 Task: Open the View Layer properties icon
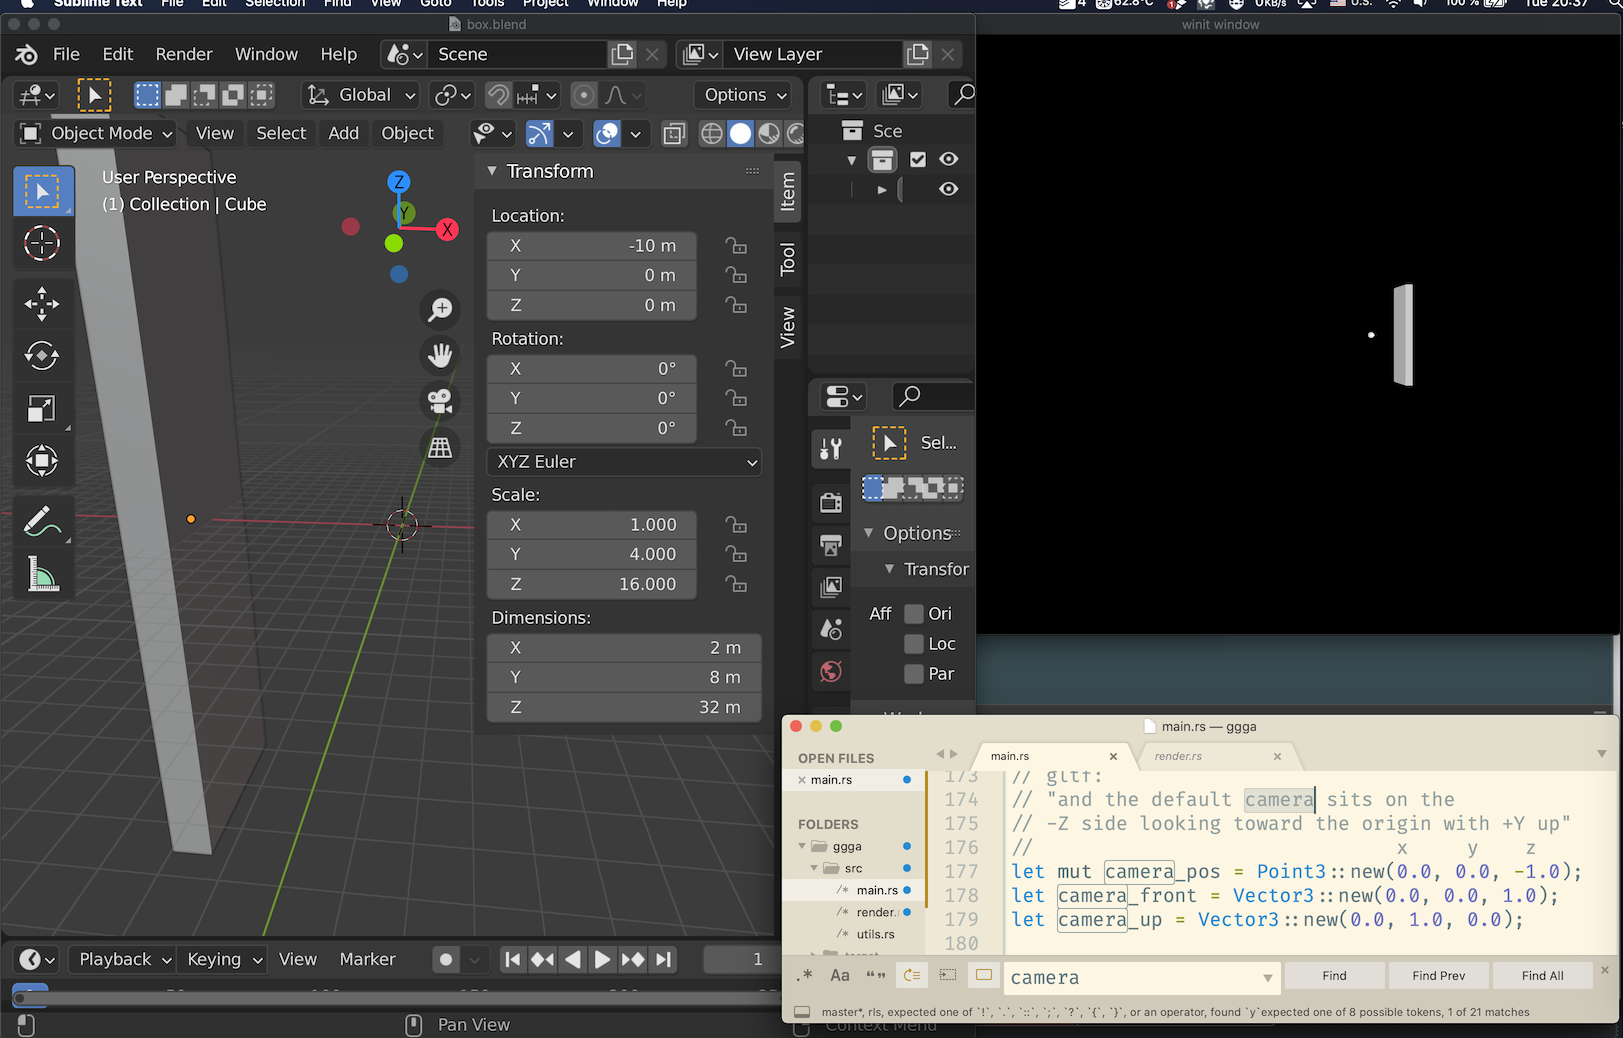(830, 587)
